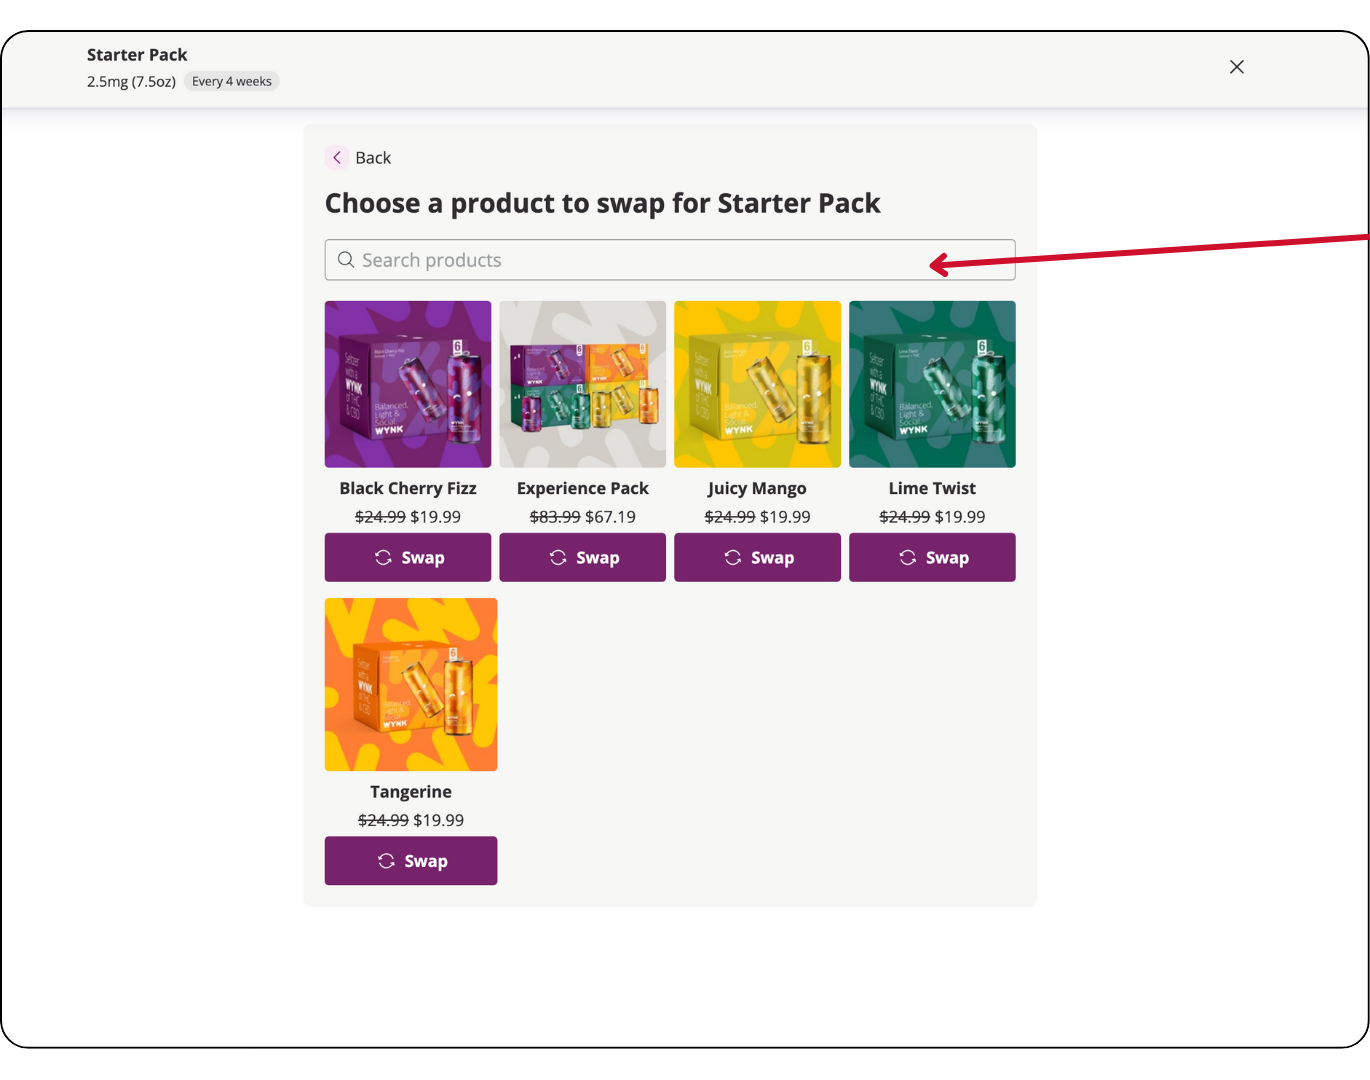Click the Starter Pack header title
1370x1080 pixels.
pos(137,55)
